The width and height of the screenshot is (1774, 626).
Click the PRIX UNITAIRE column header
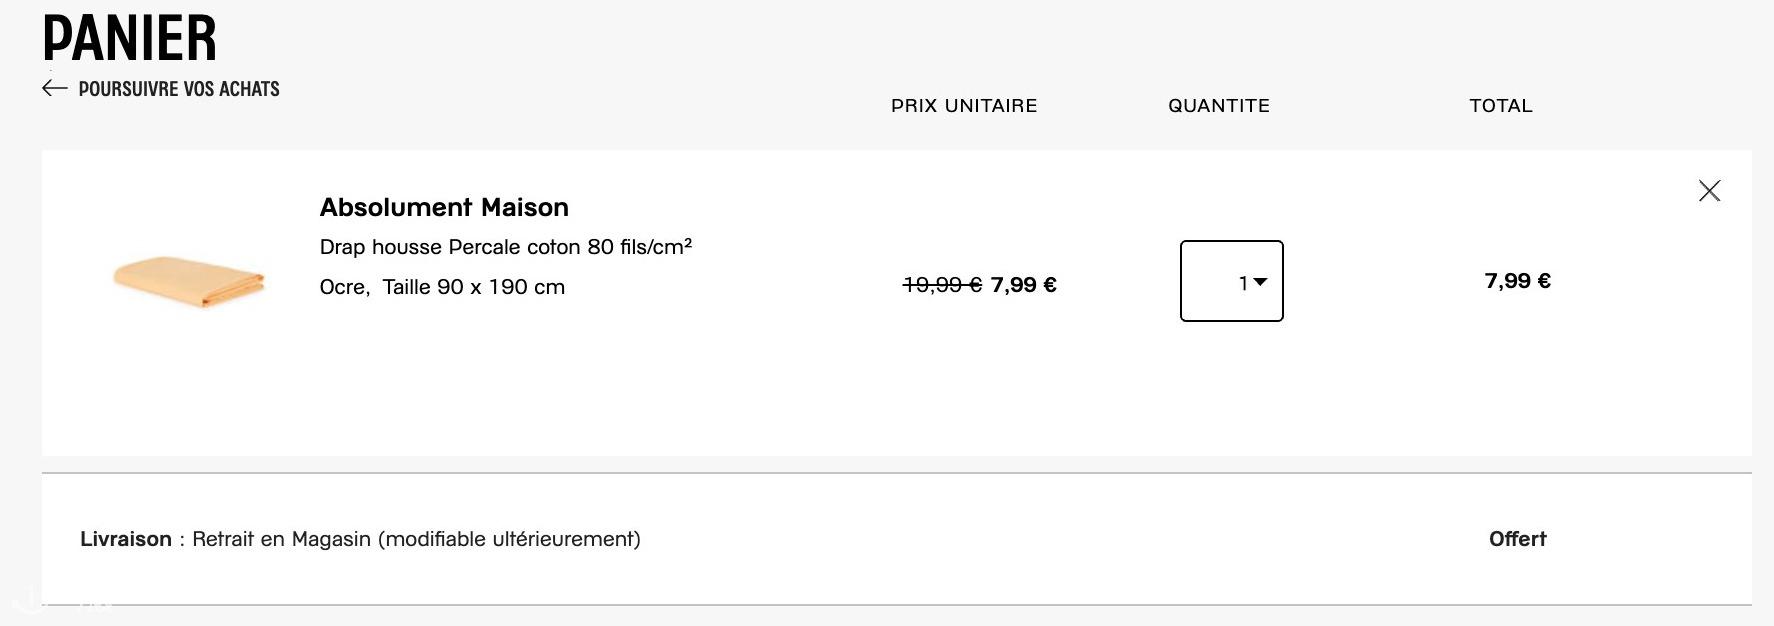[x=964, y=106]
